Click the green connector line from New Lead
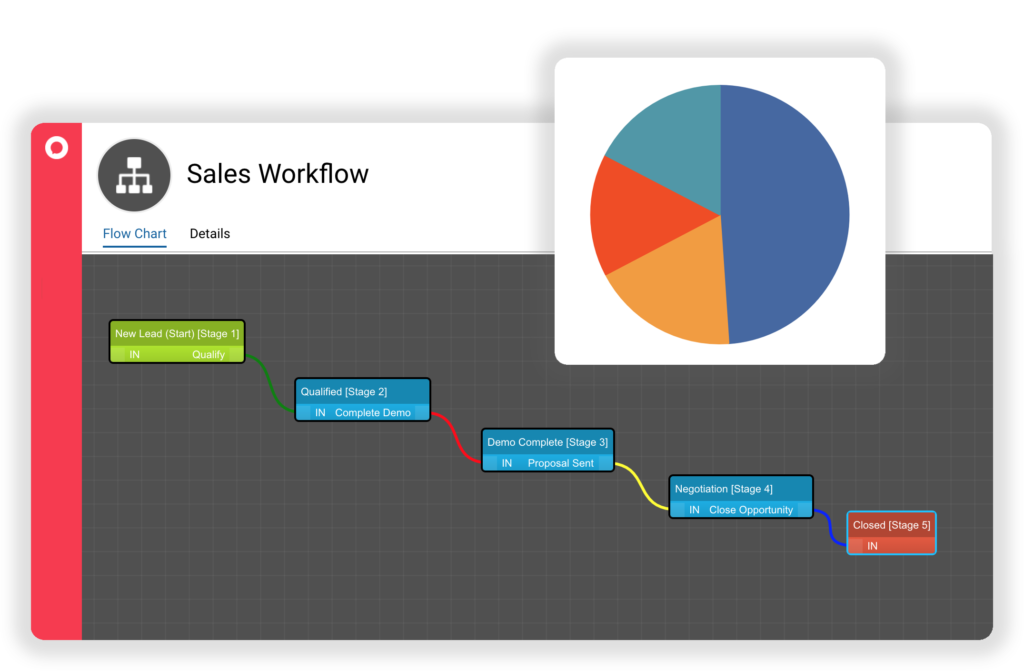This screenshot has height=671, width=1024. click(x=269, y=384)
